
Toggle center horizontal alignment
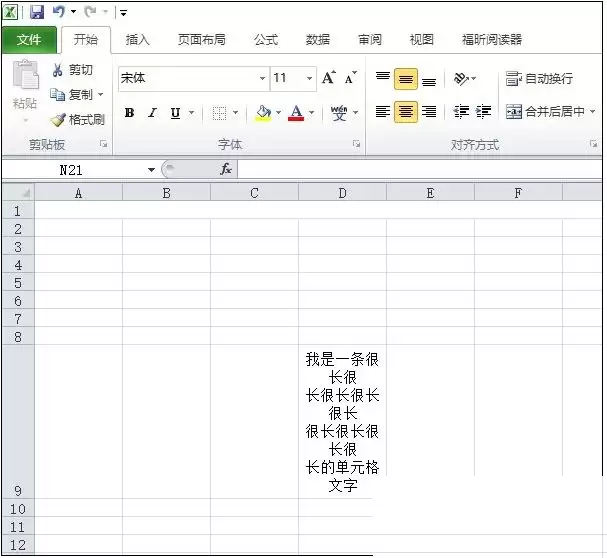tap(406, 112)
